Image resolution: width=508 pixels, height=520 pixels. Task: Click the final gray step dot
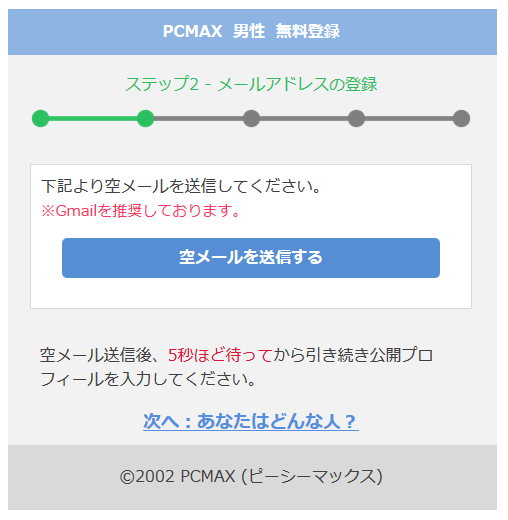coord(461,118)
